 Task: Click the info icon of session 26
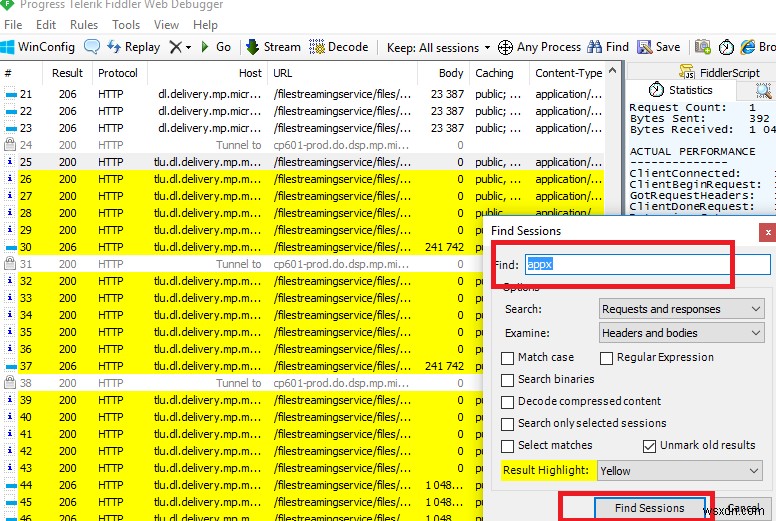[10, 179]
